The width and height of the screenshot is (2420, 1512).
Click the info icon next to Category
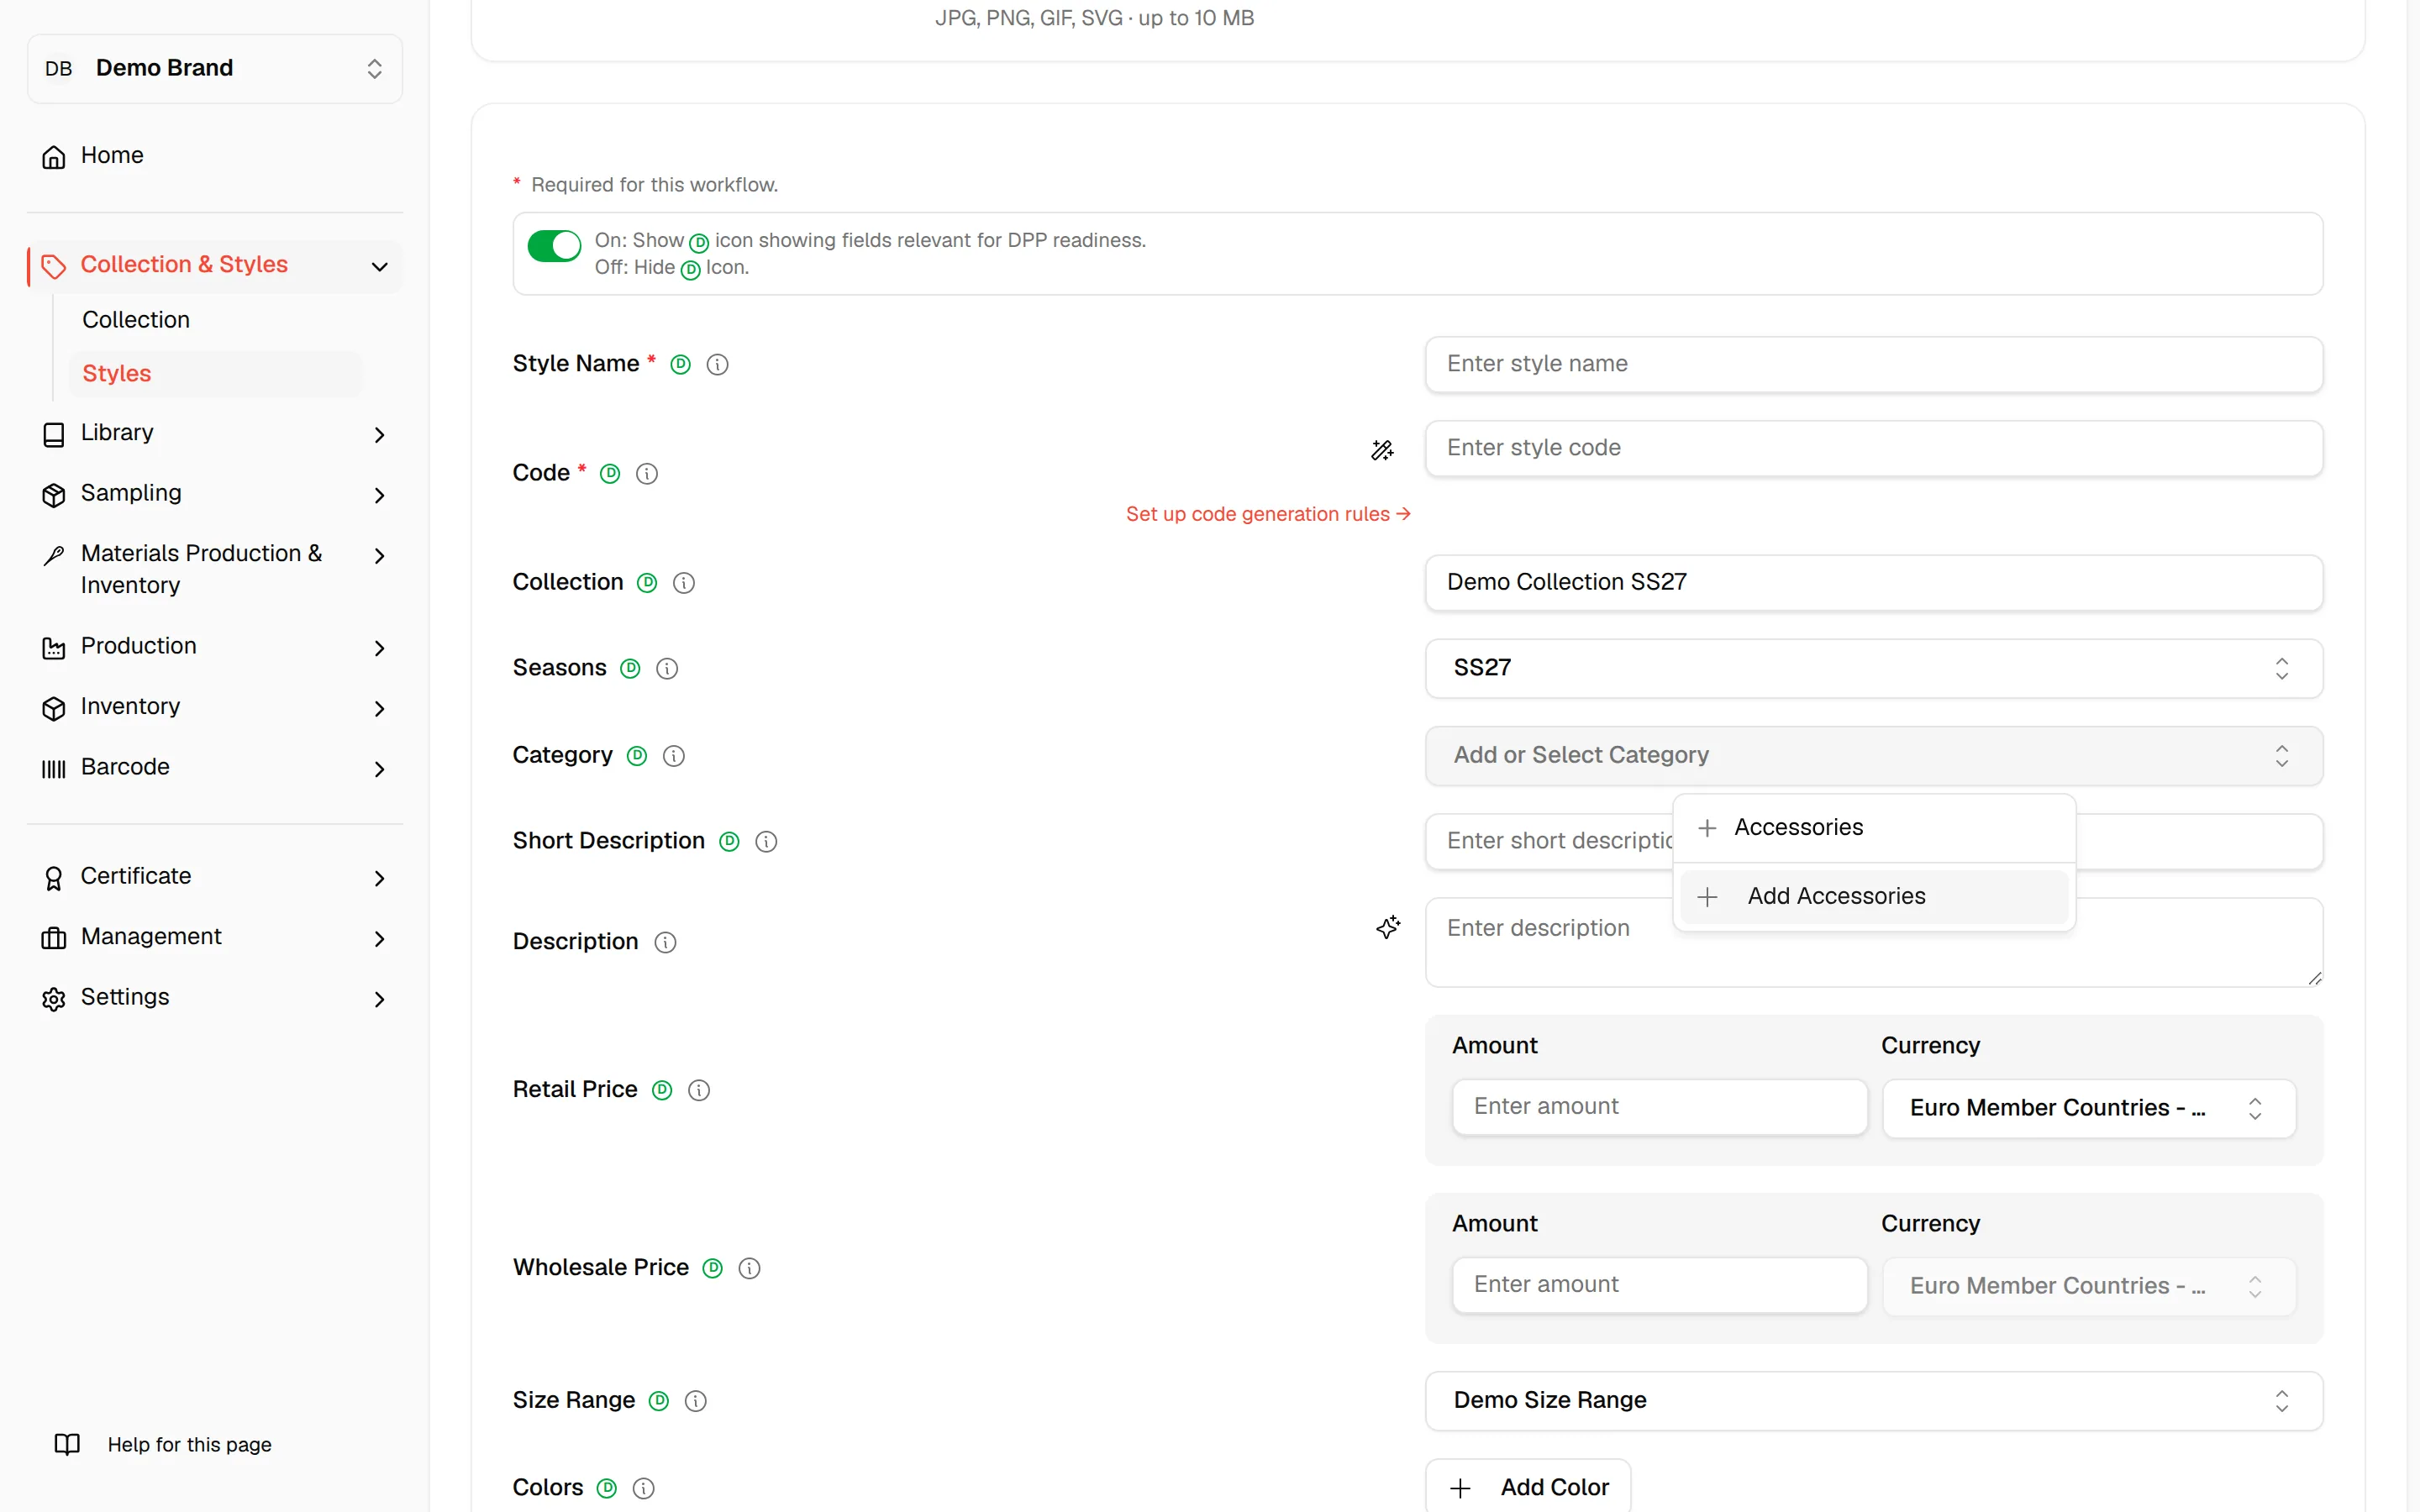pos(674,756)
